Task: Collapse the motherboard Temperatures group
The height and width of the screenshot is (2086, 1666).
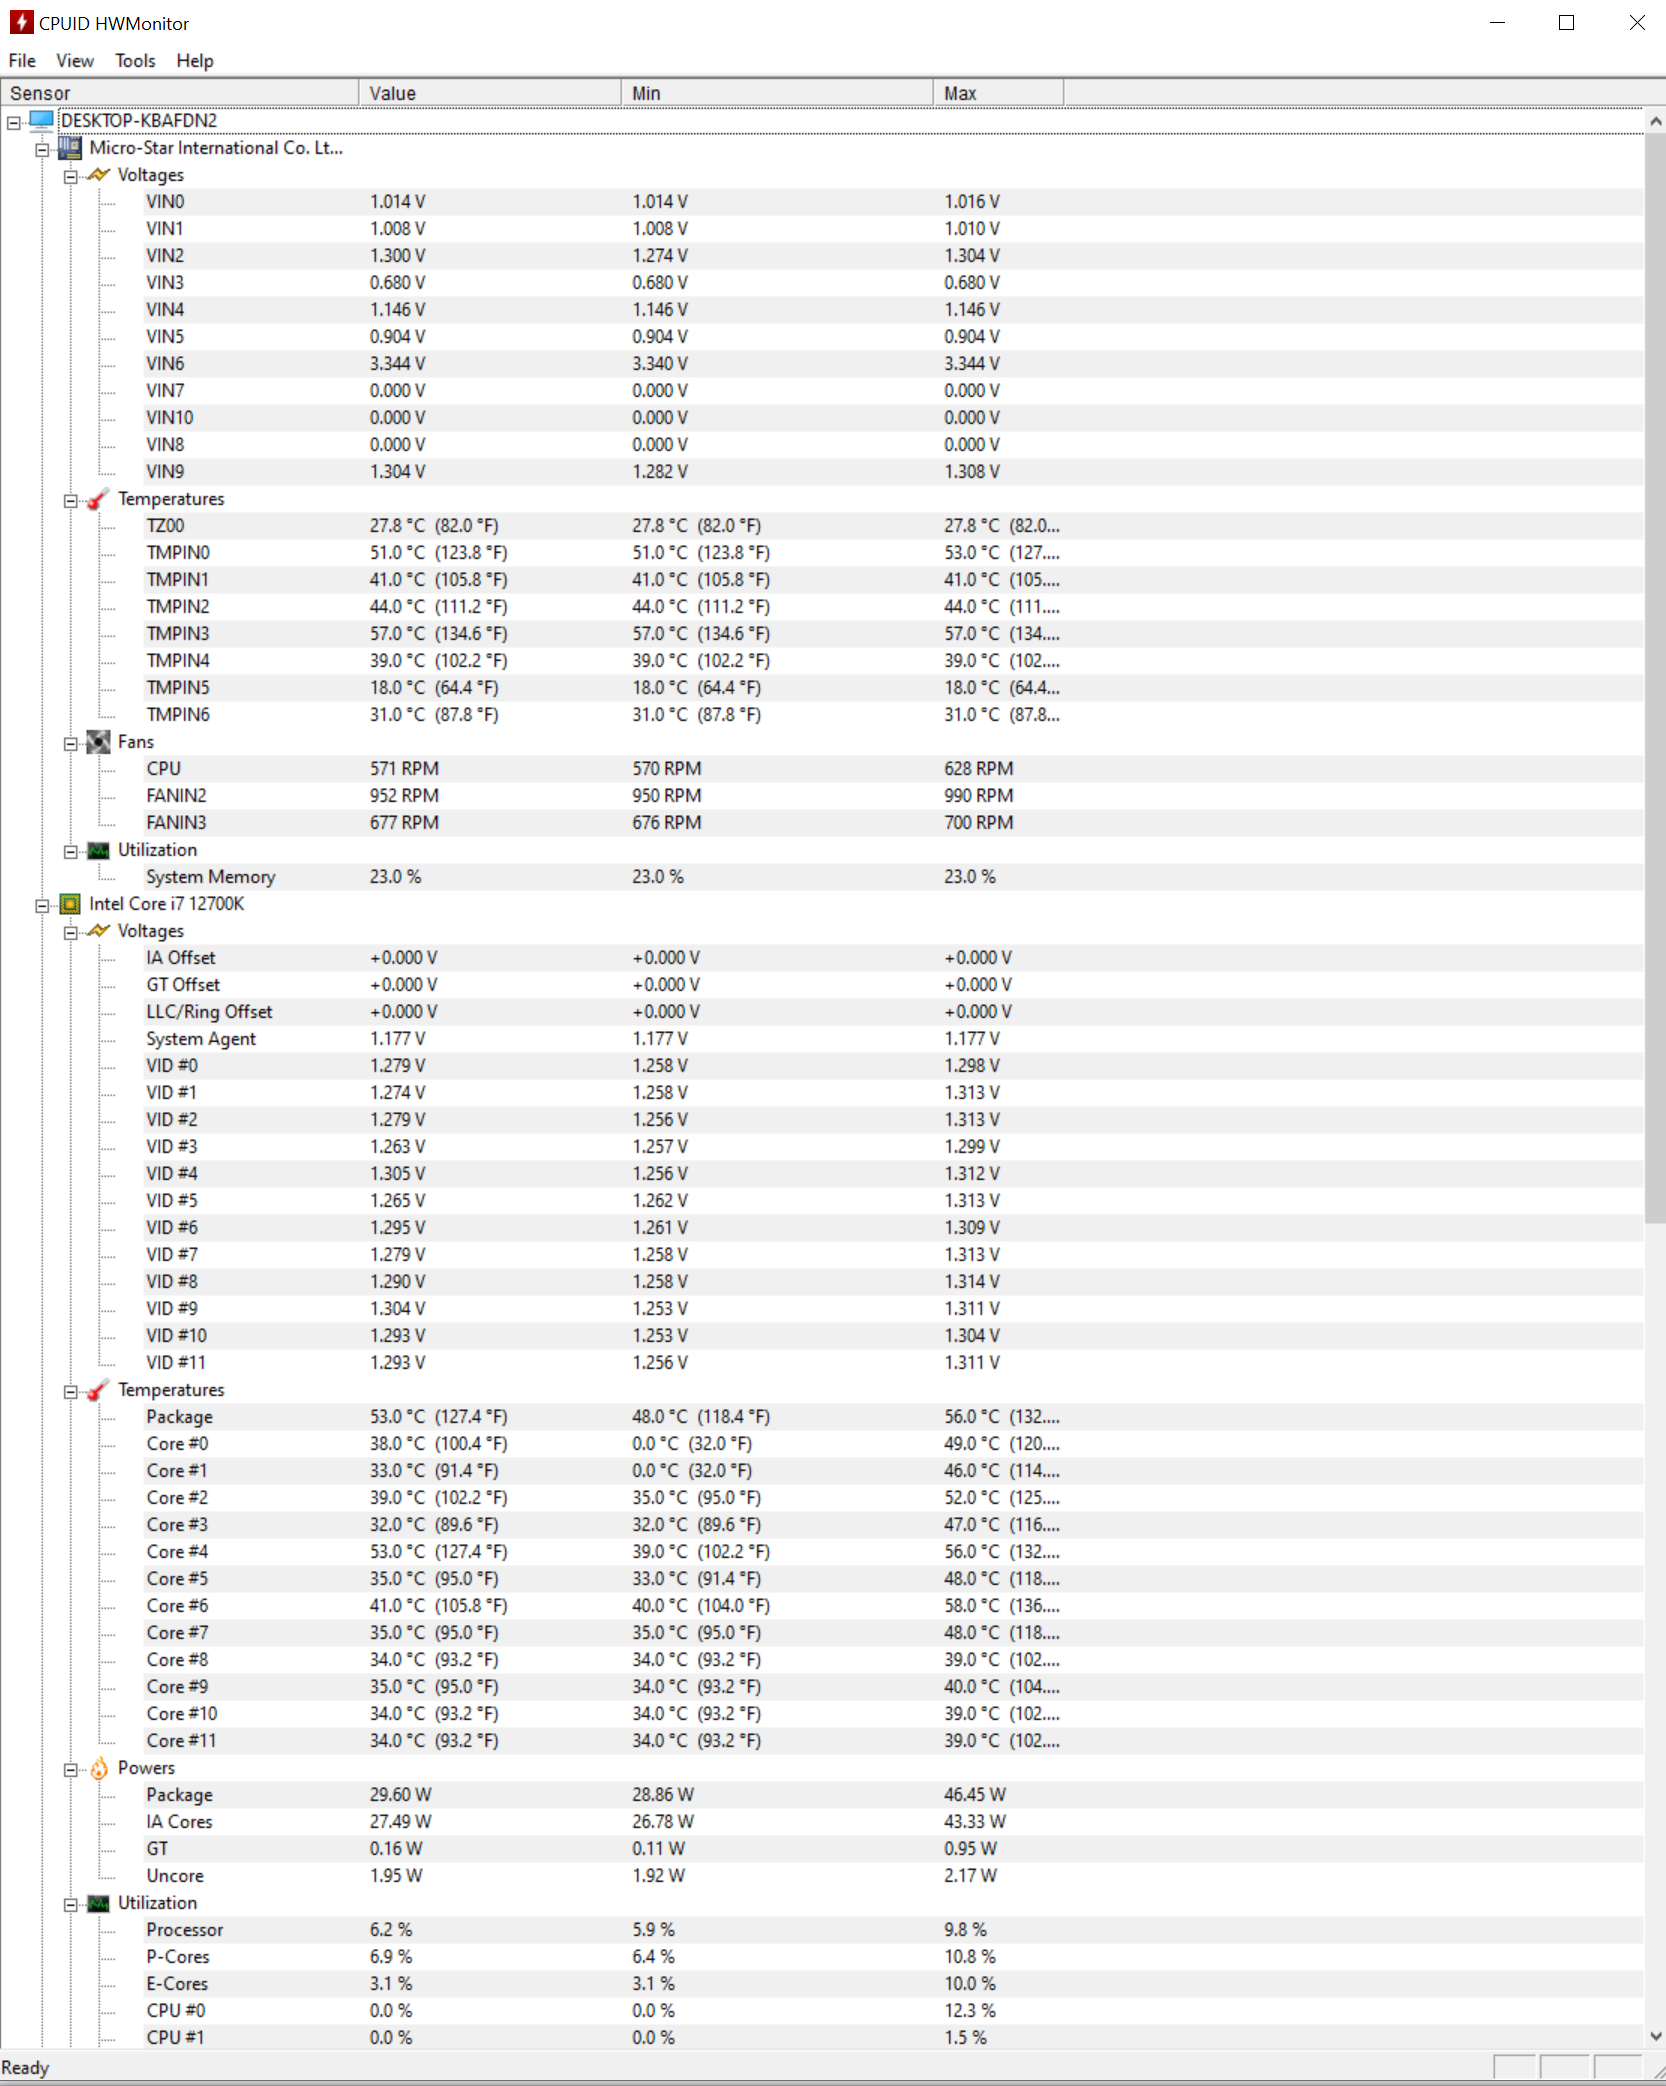Action: click(x=70, y=500)
